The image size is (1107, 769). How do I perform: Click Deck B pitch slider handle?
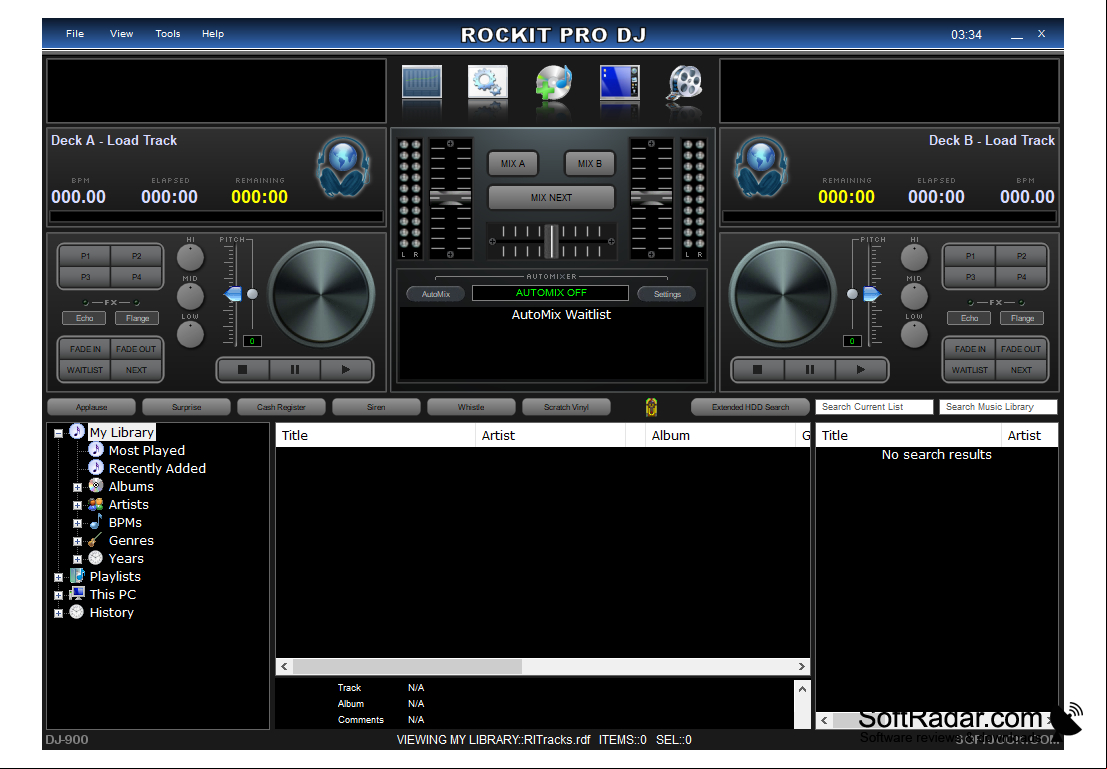872,294
